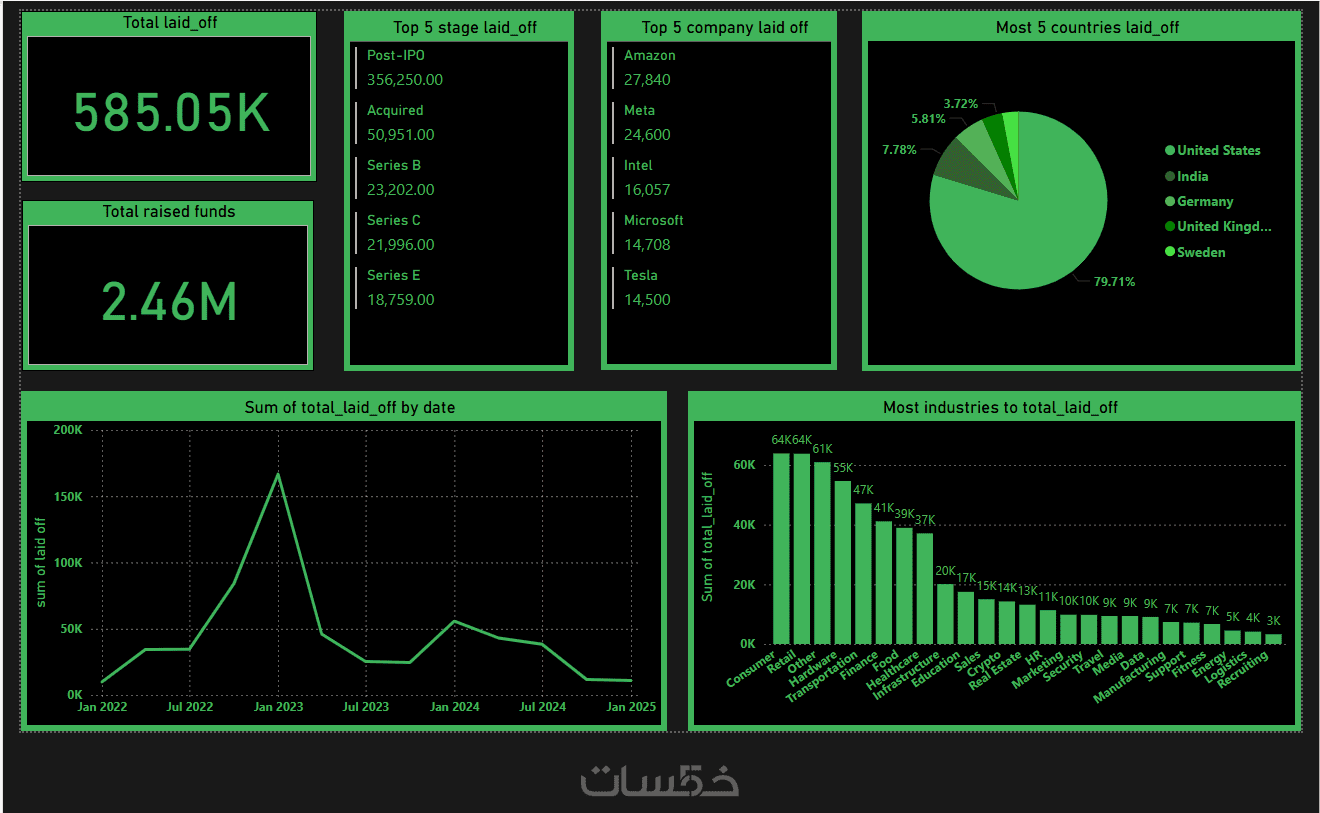Click the 2.46M Total raised funds value
The height and width of the screenshot is (813, 1320).
(169, 302)
